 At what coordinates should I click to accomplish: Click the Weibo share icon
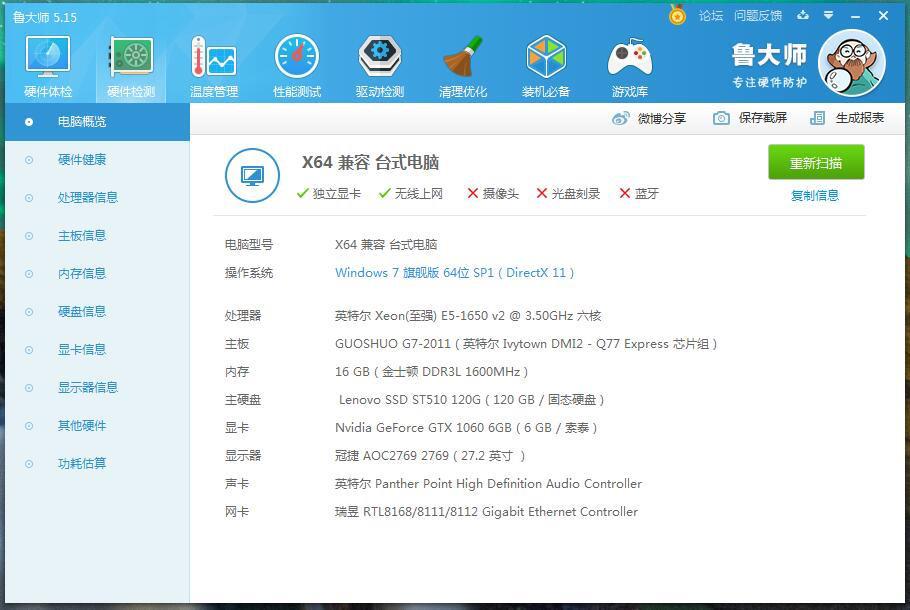click(620, 118)
